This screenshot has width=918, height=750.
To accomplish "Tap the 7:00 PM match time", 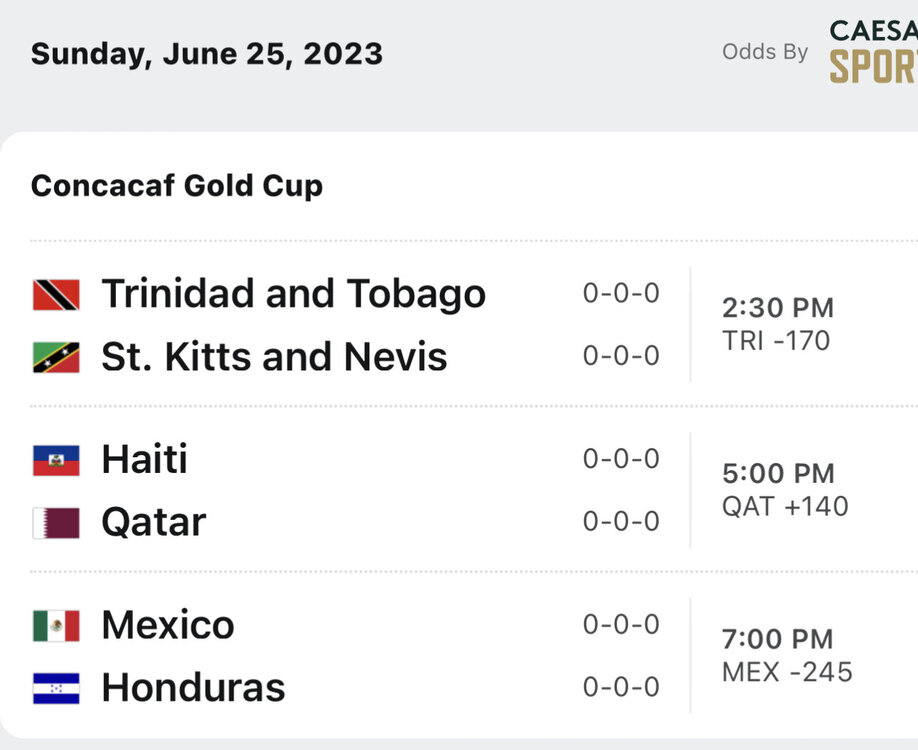I will [777, 639].
